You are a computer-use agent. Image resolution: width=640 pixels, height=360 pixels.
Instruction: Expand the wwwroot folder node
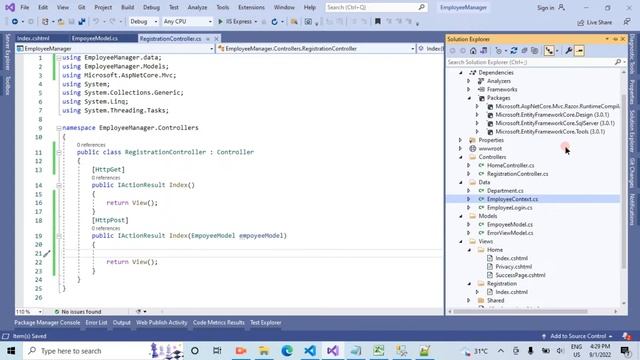point(461,149)
